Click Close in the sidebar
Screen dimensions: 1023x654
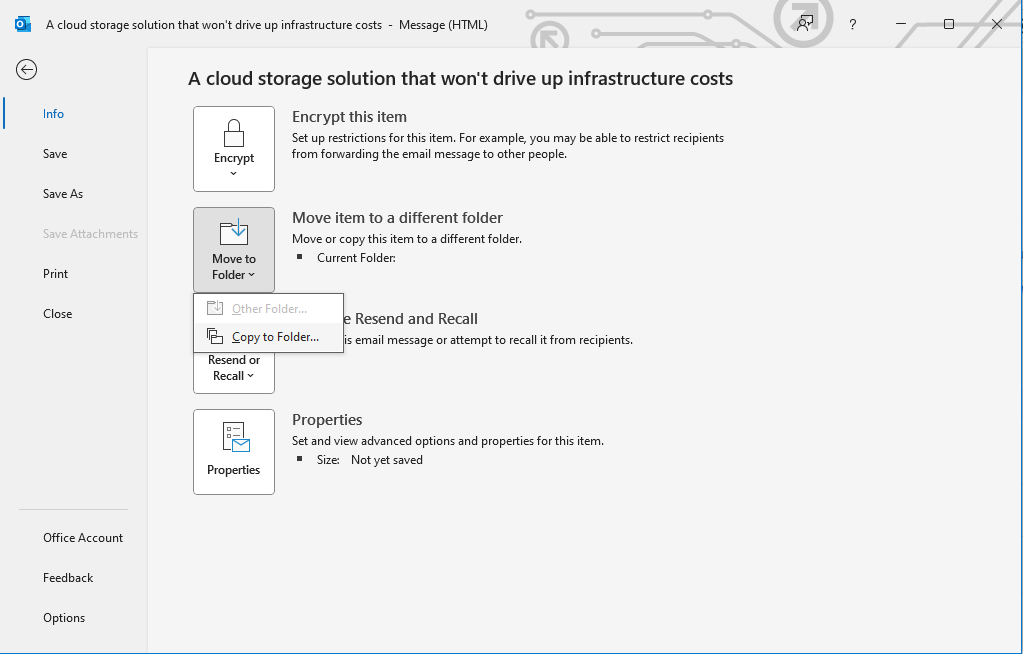point(57,313)
